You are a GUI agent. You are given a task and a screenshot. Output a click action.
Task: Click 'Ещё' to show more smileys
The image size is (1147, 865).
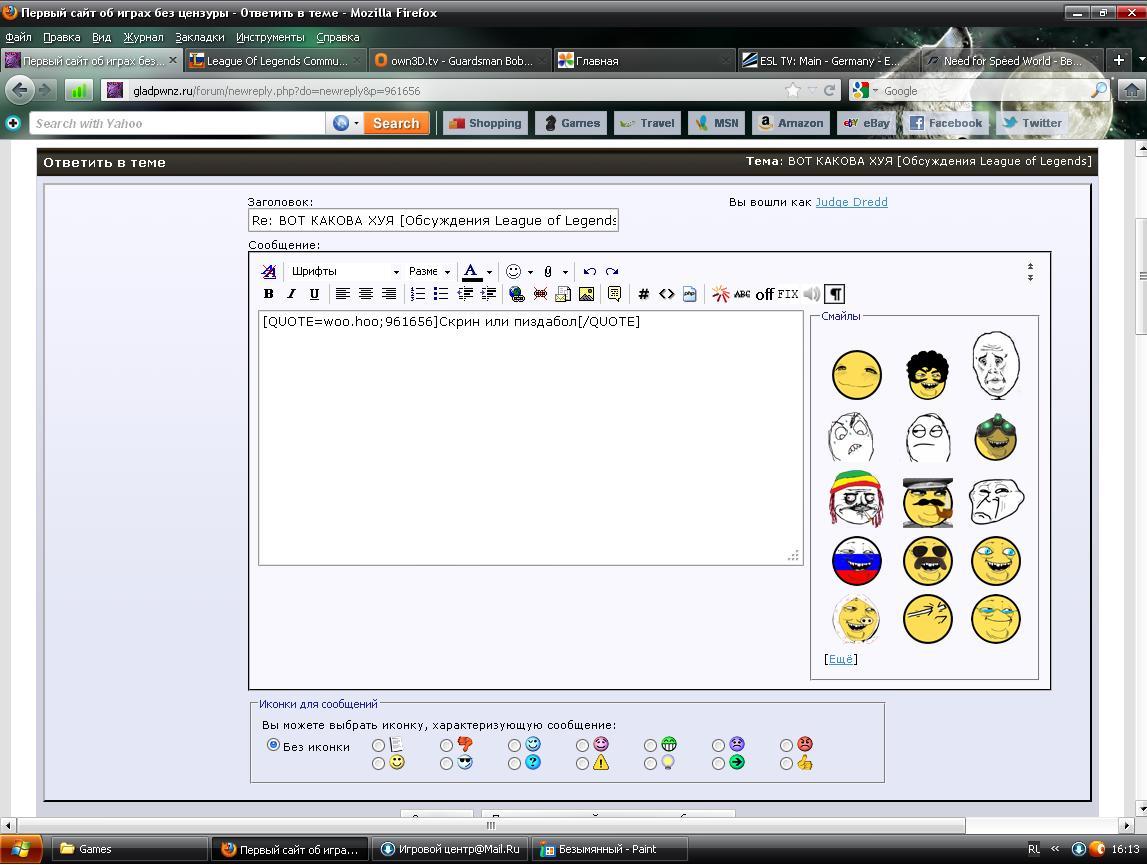(x=841, y=659)
